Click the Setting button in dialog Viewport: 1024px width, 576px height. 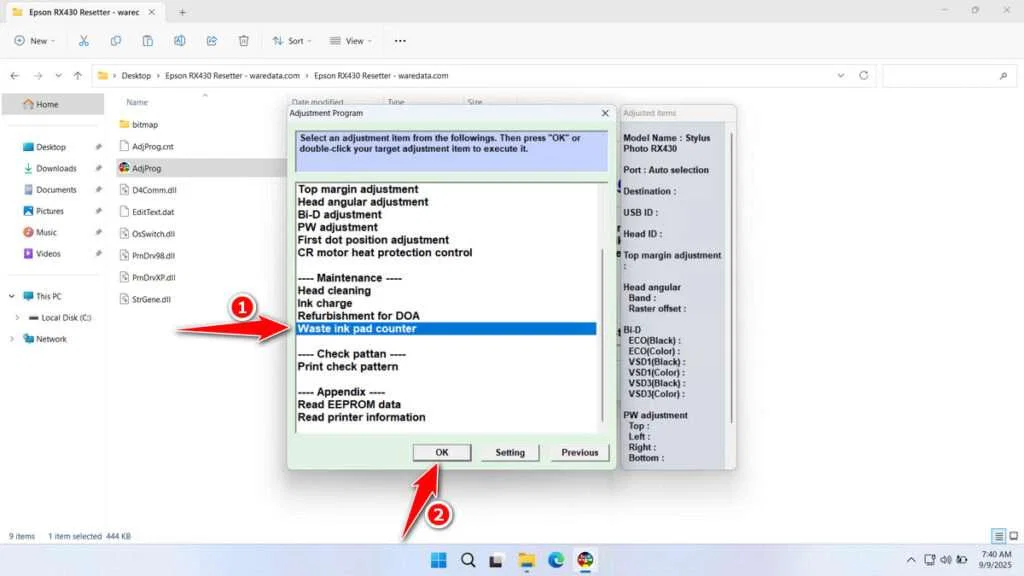[509, 452]
